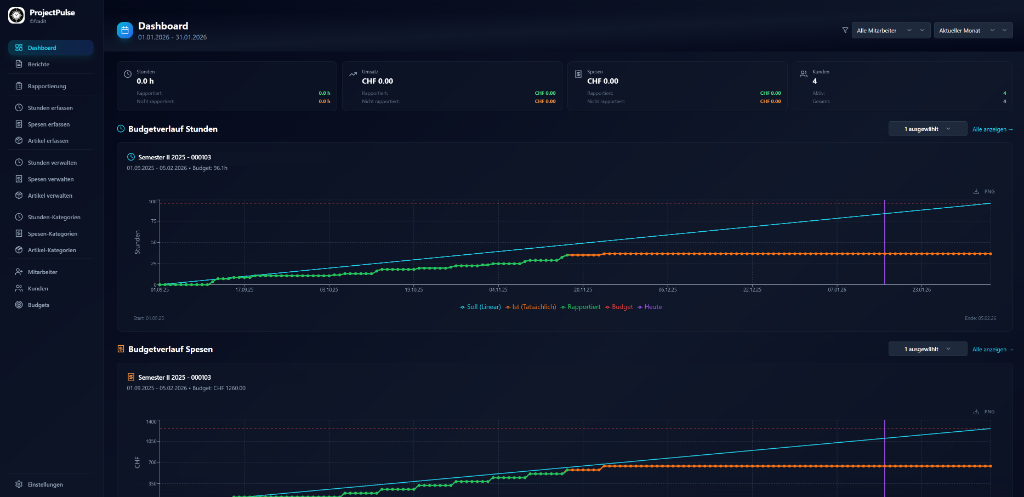Screen dimensions: 1024x497
Task: Toggle the Heute legend series
Action: [x=649, y=306]
